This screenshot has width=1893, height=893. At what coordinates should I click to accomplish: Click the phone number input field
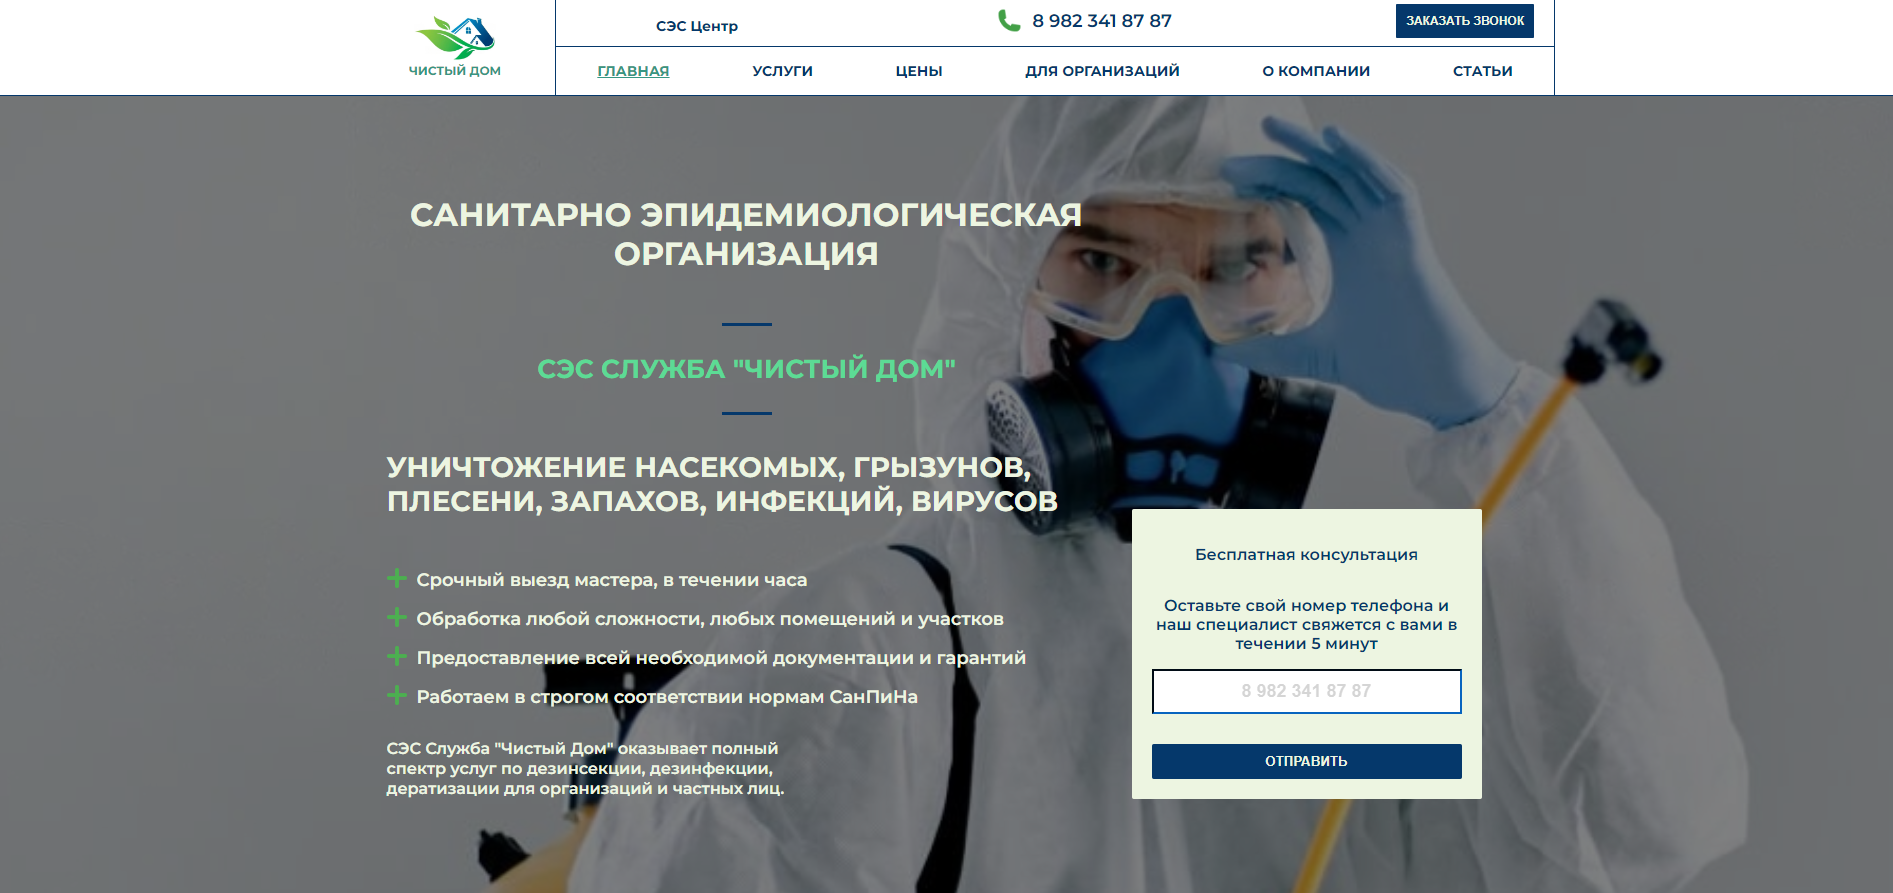(x=1306, y=691)
